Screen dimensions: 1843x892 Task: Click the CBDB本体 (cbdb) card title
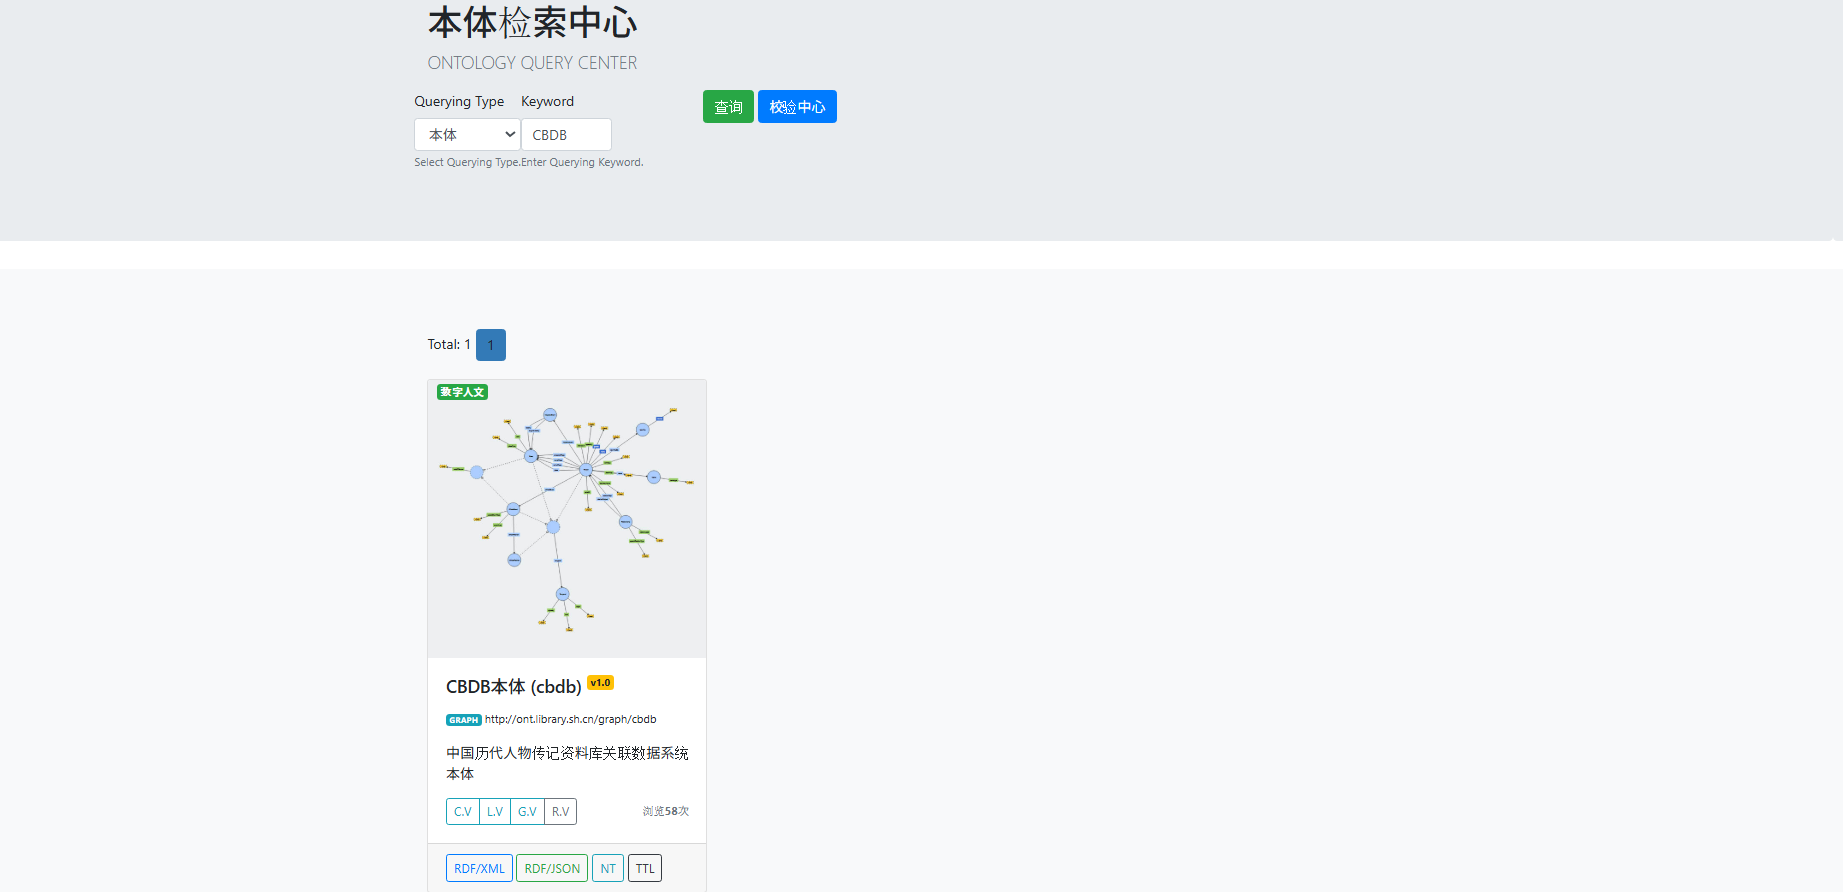(x=513, y=687)
